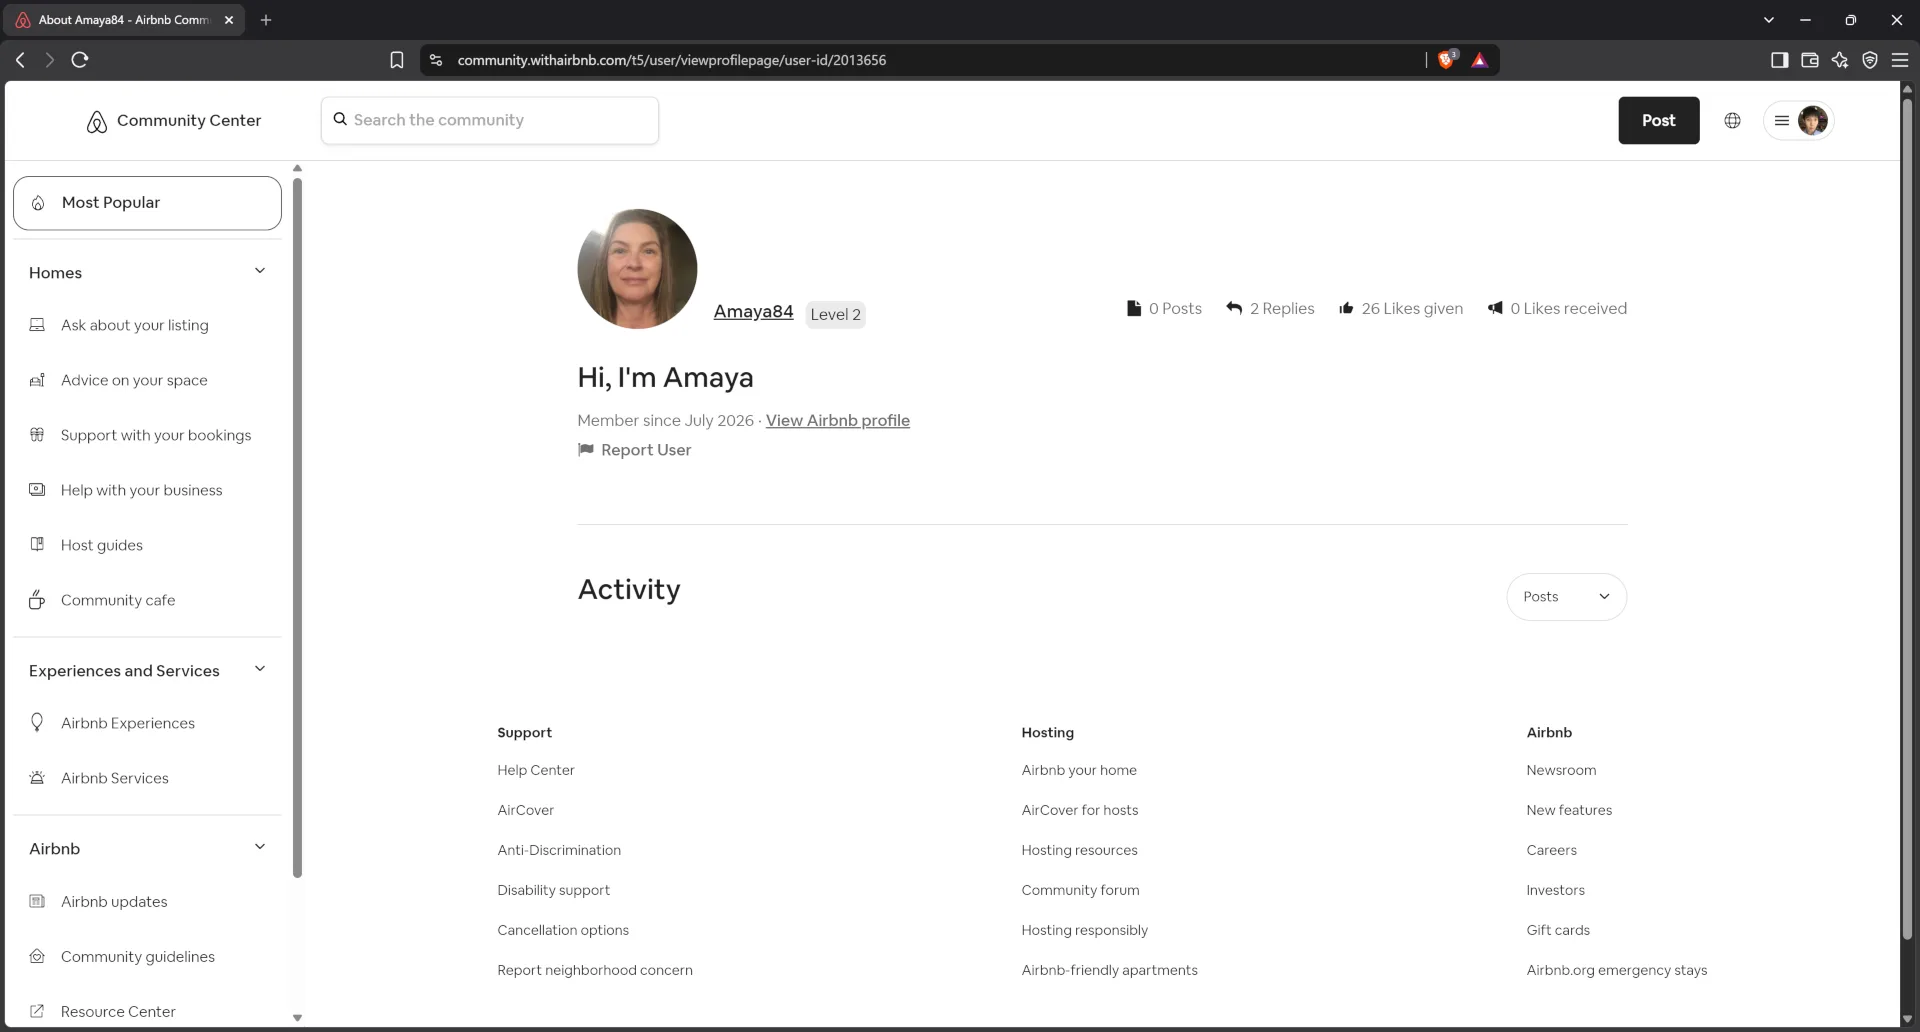Open the tab search dropdown arrow
This screenshot has width=1920, height=1032.
coord(1768,20)
